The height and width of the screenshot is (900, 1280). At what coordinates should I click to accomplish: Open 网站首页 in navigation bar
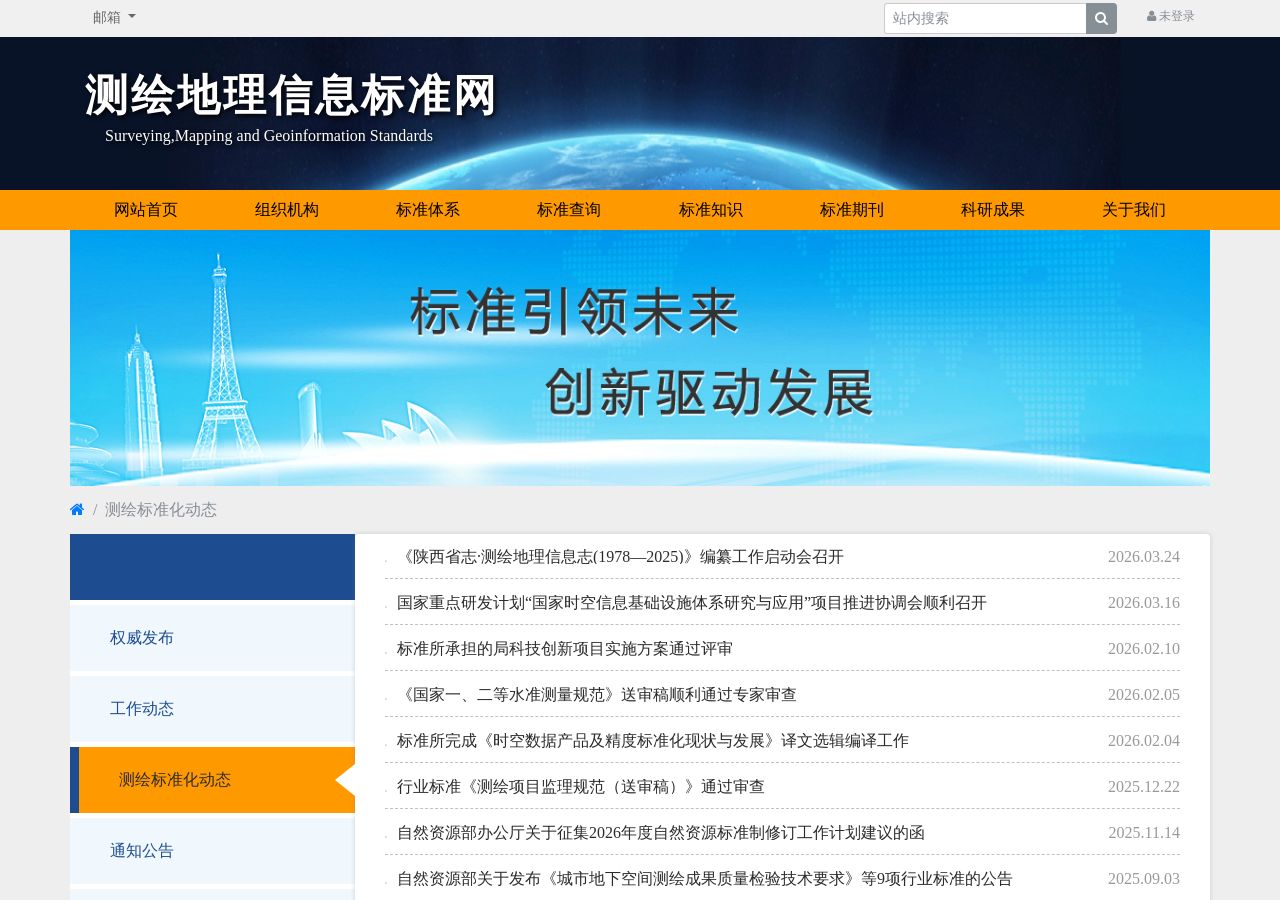click(146, 210)
